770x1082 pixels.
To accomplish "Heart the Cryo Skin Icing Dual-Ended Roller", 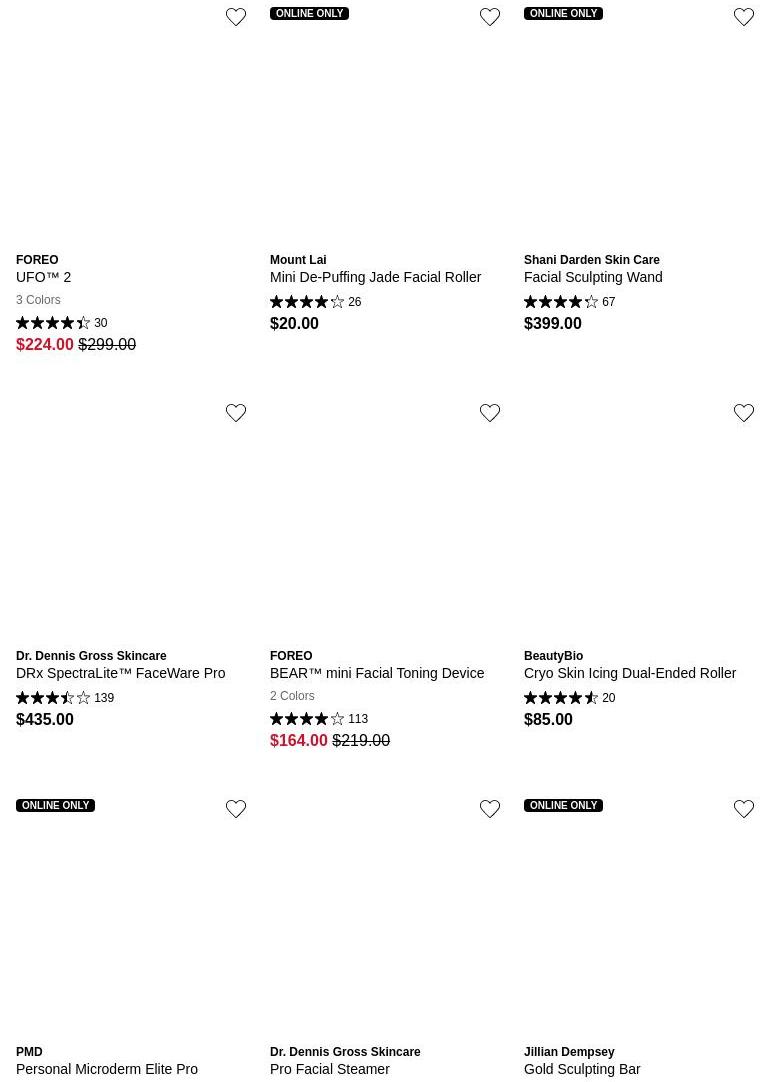I will pyautogui.click(x=744, y=413).
